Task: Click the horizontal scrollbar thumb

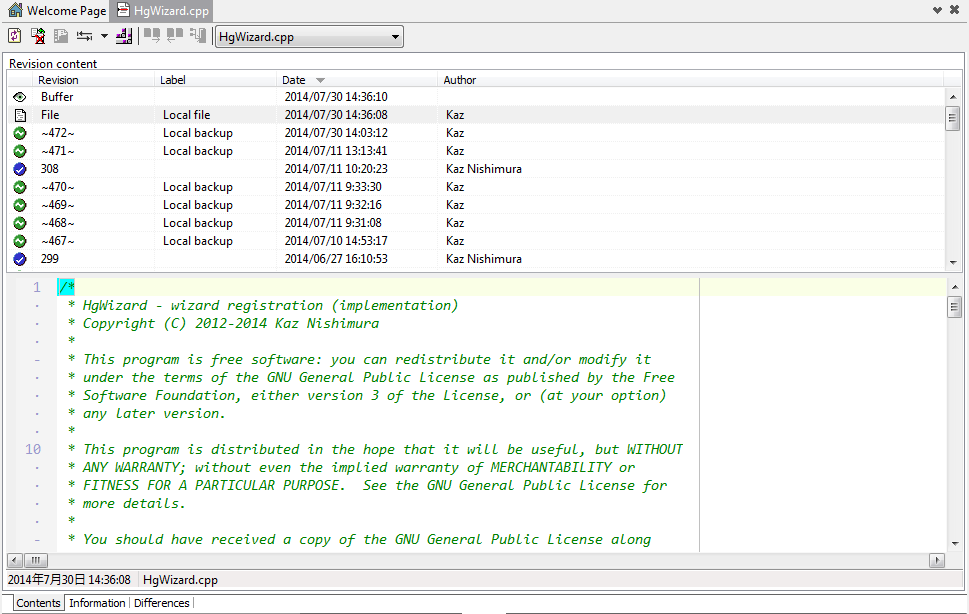Action: point(35,560)
